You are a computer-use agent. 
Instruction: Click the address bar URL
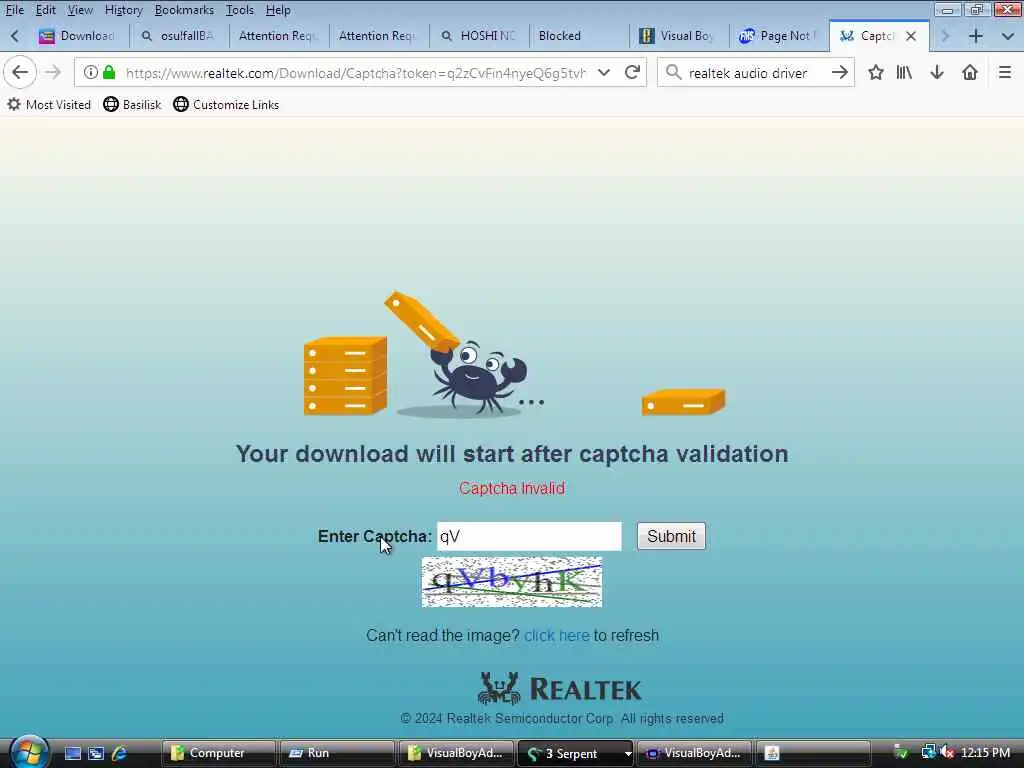pyautogui.click(x=356, y=72)
